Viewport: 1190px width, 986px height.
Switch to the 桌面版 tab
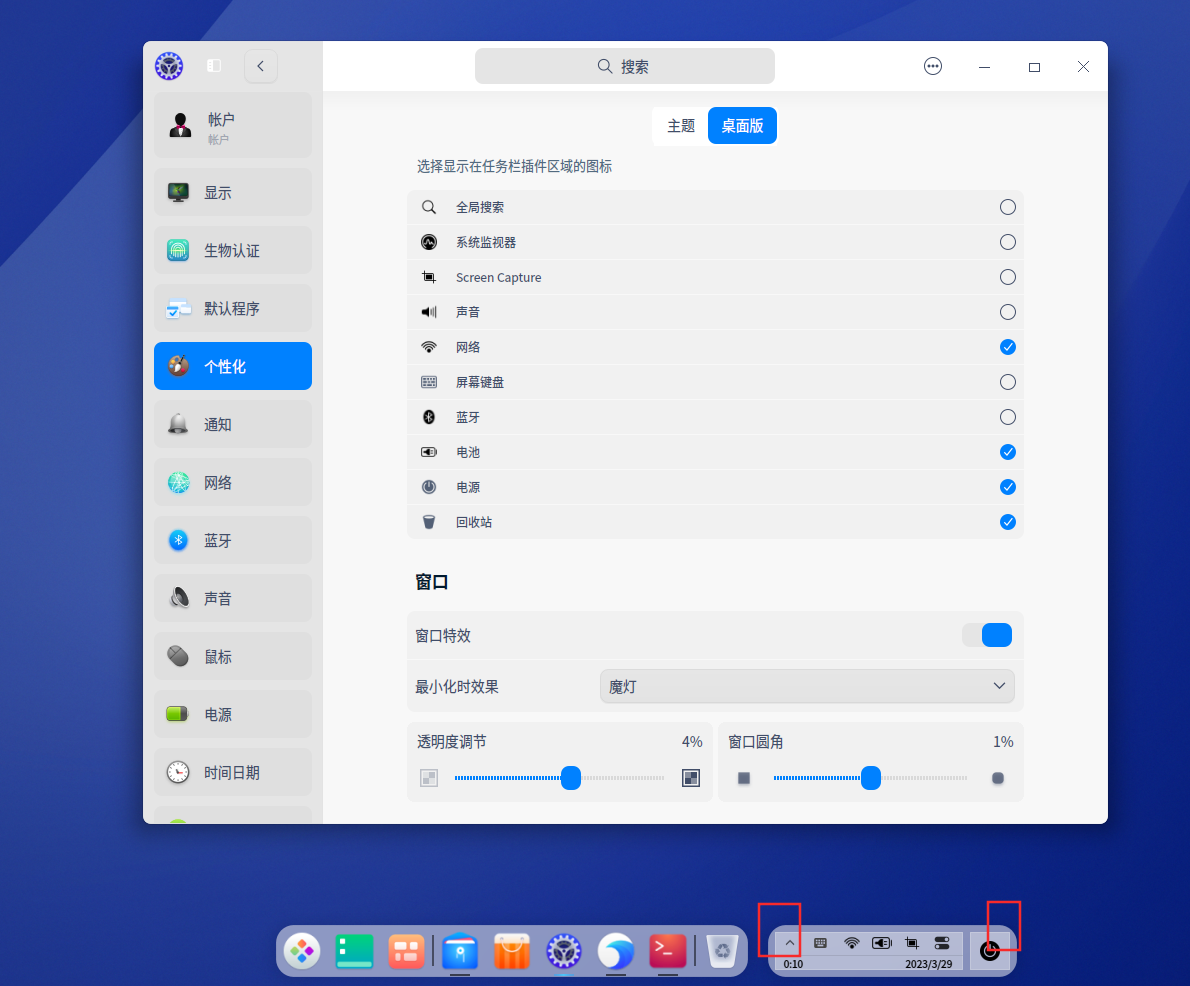click(742, 125)
